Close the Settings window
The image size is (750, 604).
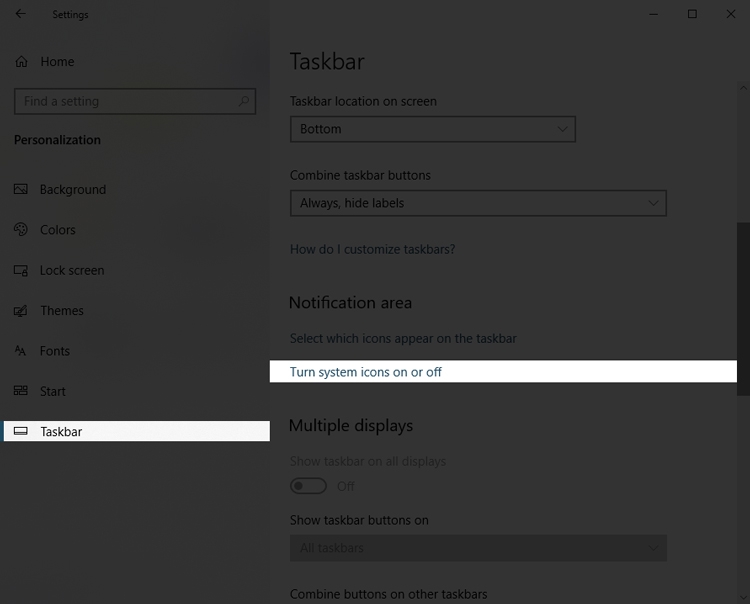tap(731, 14)
